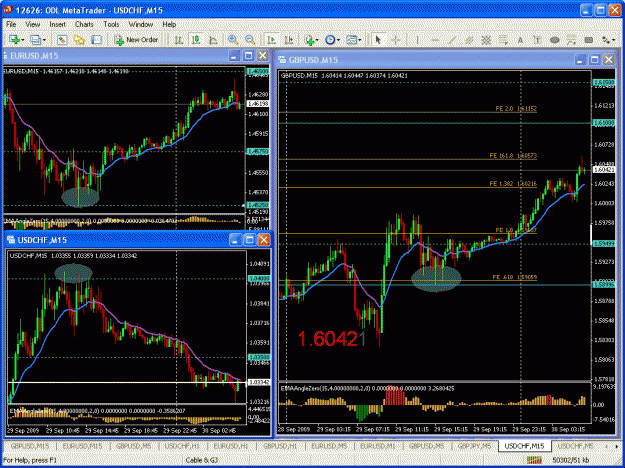Open the Charts menu
This screenshot has height=468, width=625.
(x=84, y=24)
